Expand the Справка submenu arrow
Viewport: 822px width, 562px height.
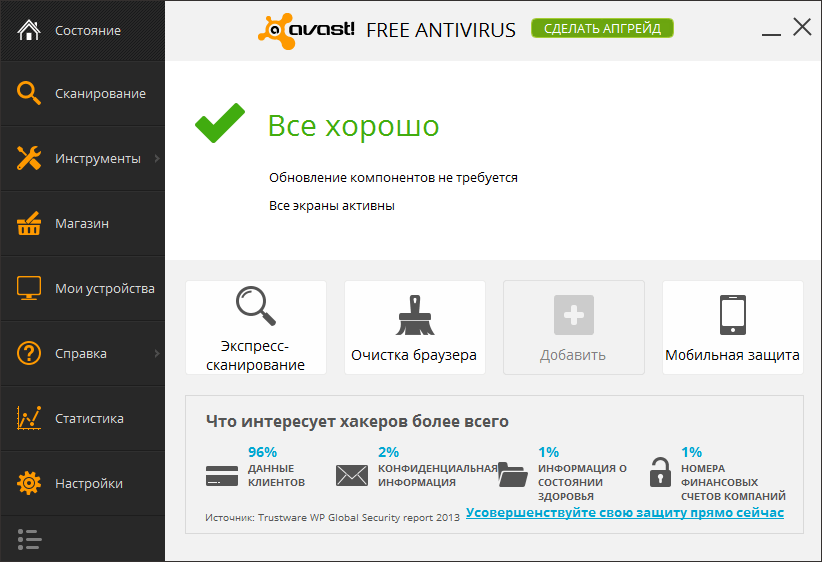tap(157, 353)
